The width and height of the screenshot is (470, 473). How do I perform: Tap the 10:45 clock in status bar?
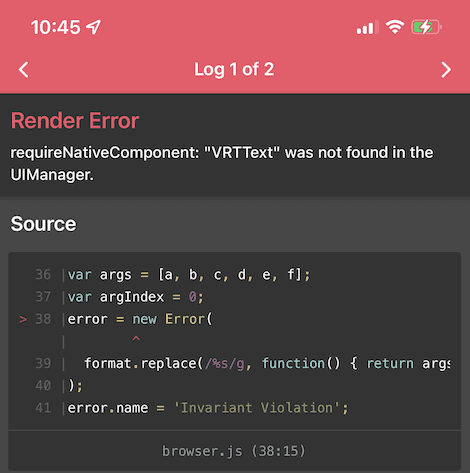pos(56,27)
